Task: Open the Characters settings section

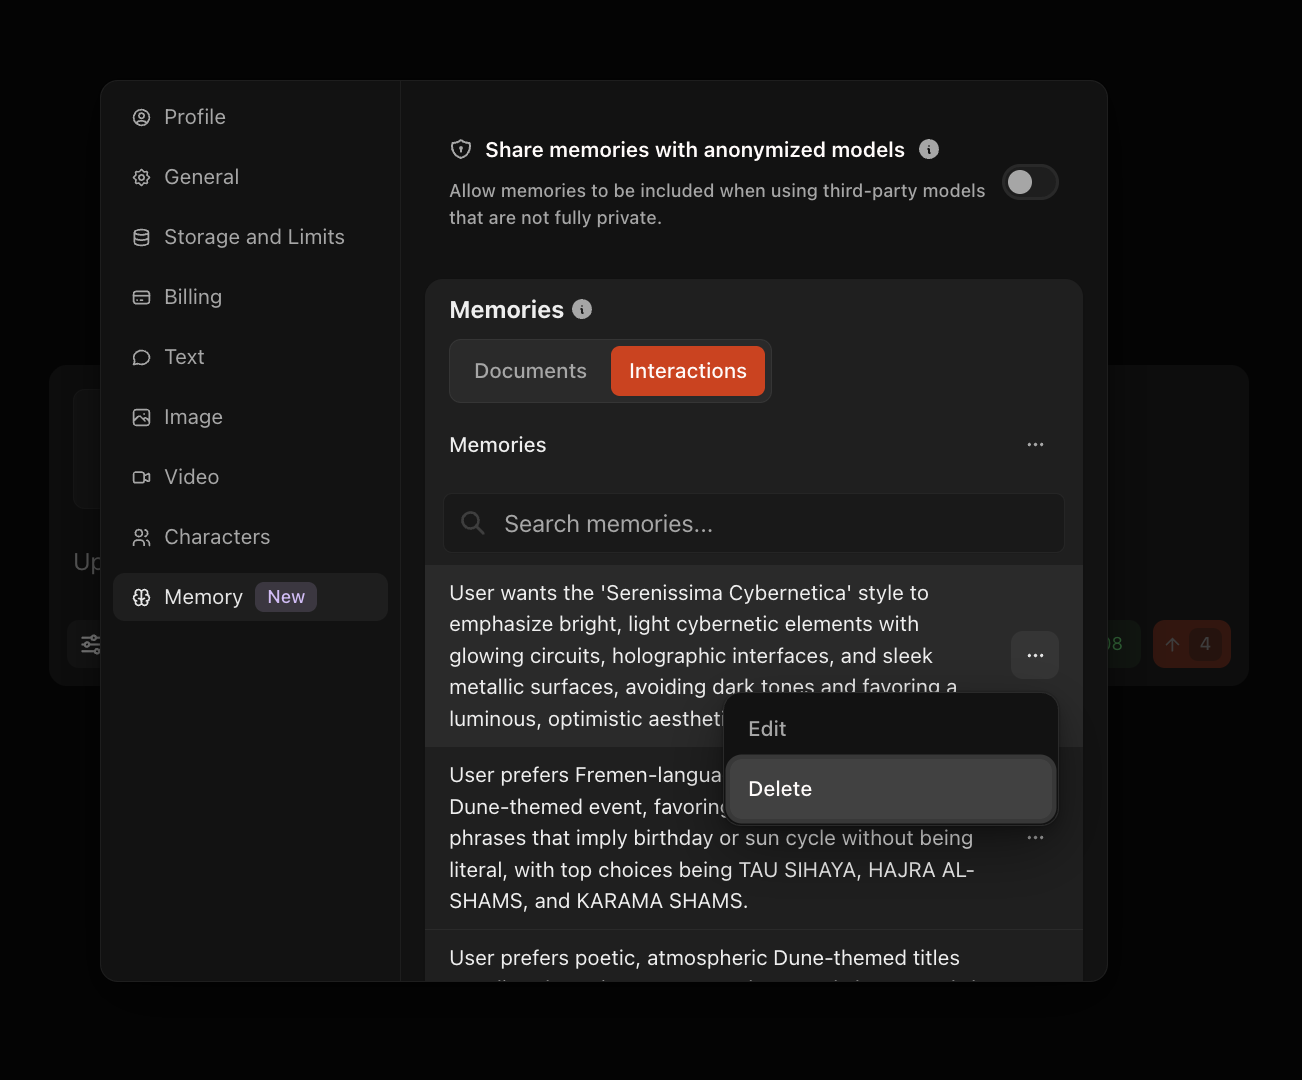Action: [x=216, y=537]
